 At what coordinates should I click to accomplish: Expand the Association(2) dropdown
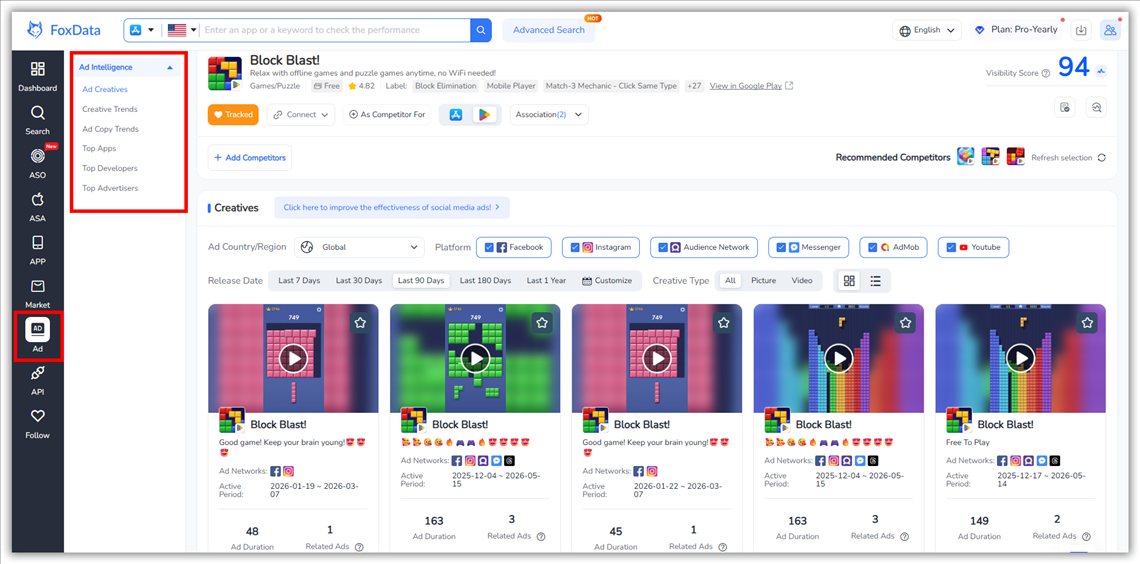coord(549,115)
